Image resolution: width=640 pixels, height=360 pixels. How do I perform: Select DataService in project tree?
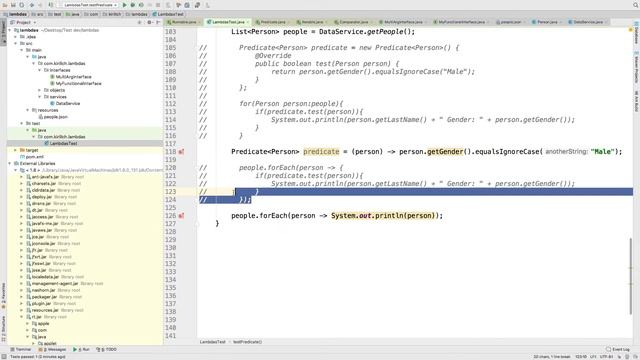coord(68,104)
